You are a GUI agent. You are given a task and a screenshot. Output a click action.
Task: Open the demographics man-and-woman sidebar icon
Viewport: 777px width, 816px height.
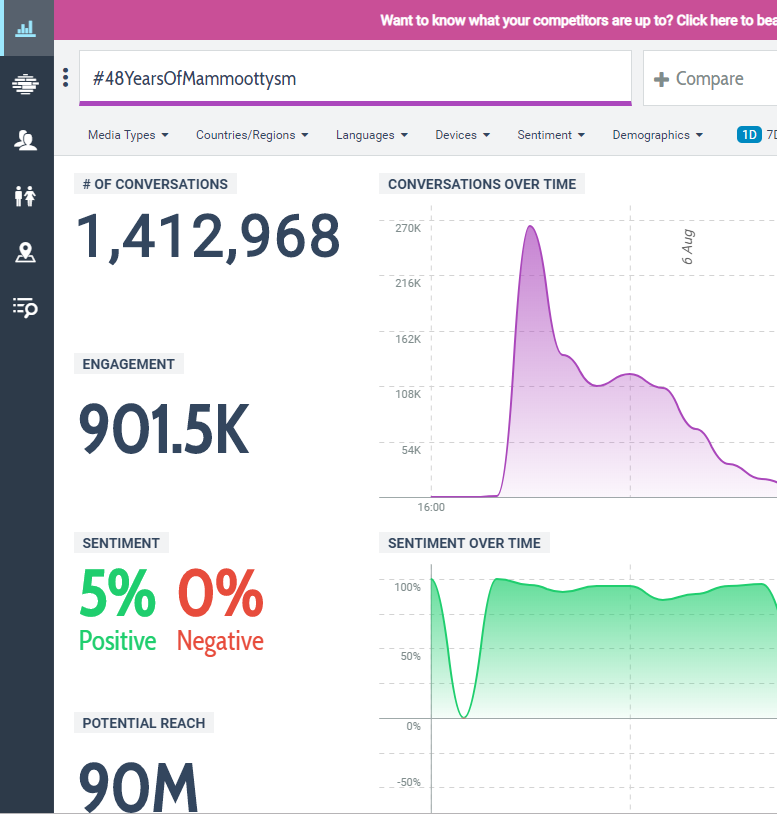tap(26, 196)
